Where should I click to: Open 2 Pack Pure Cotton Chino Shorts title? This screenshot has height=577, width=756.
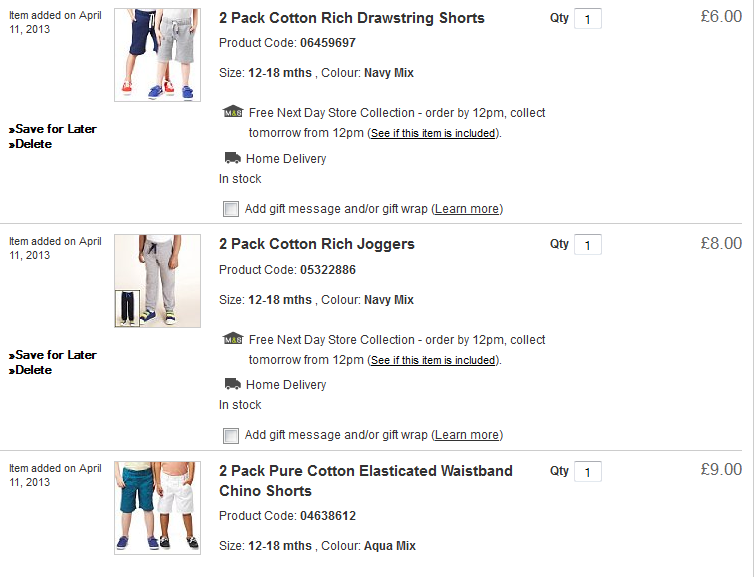click(x=365, y=481)
